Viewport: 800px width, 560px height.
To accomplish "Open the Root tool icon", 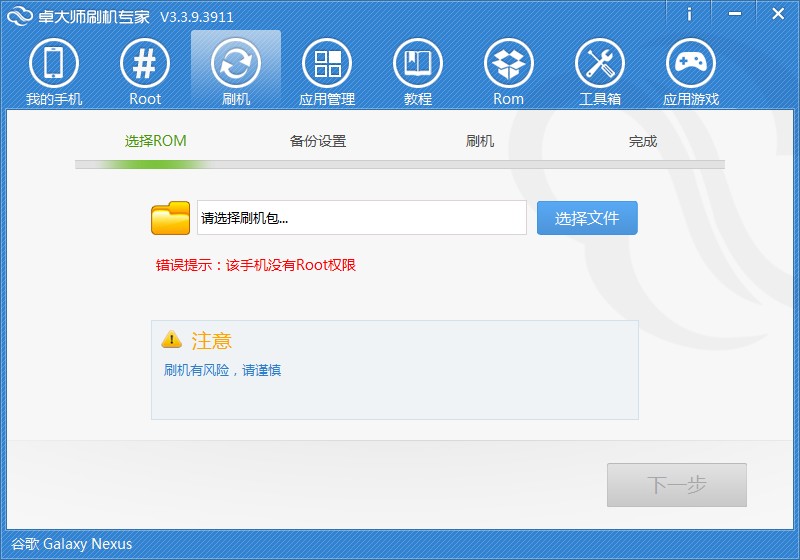I will (145, 63).
